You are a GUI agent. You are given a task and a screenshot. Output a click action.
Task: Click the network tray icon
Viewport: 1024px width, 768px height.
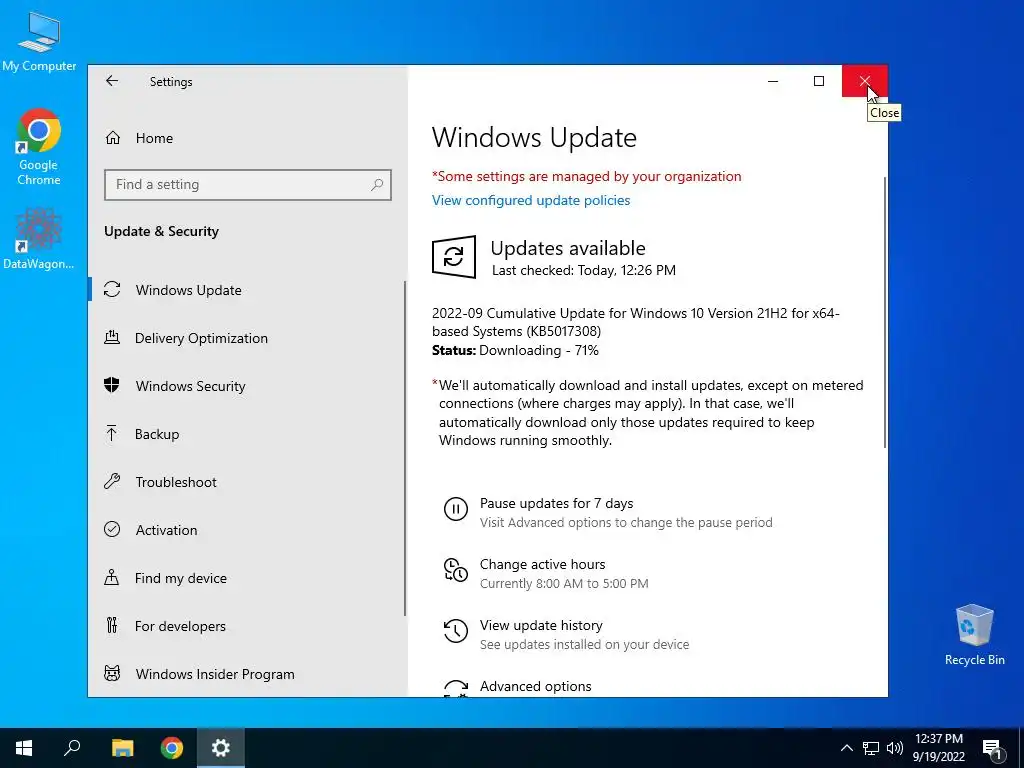click(871, 748)
